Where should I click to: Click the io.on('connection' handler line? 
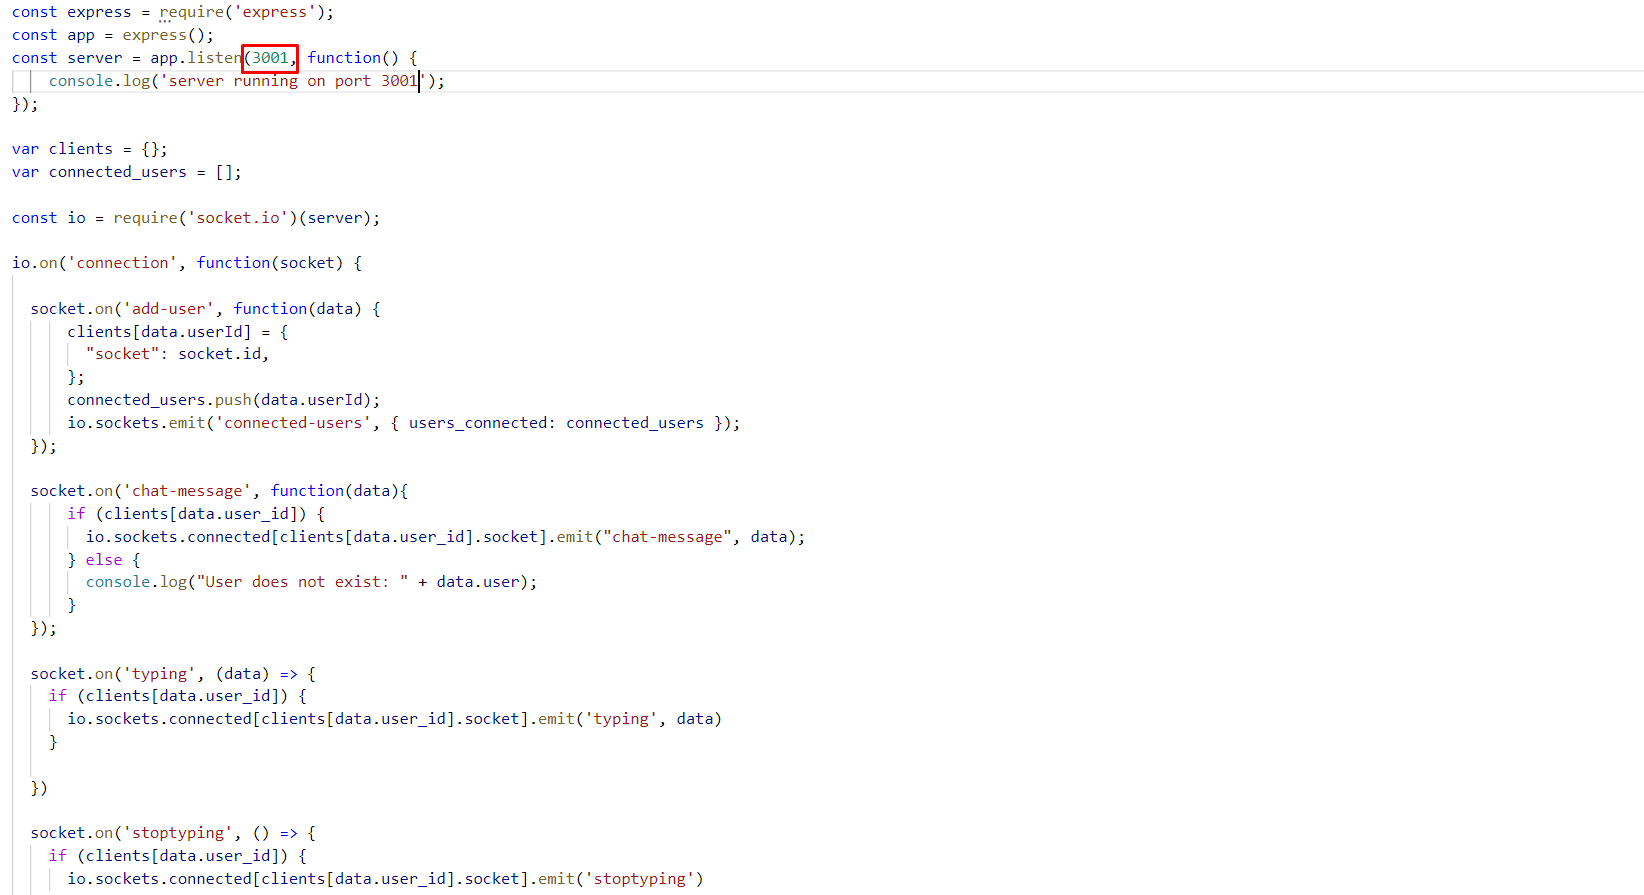tap(187, 263)
